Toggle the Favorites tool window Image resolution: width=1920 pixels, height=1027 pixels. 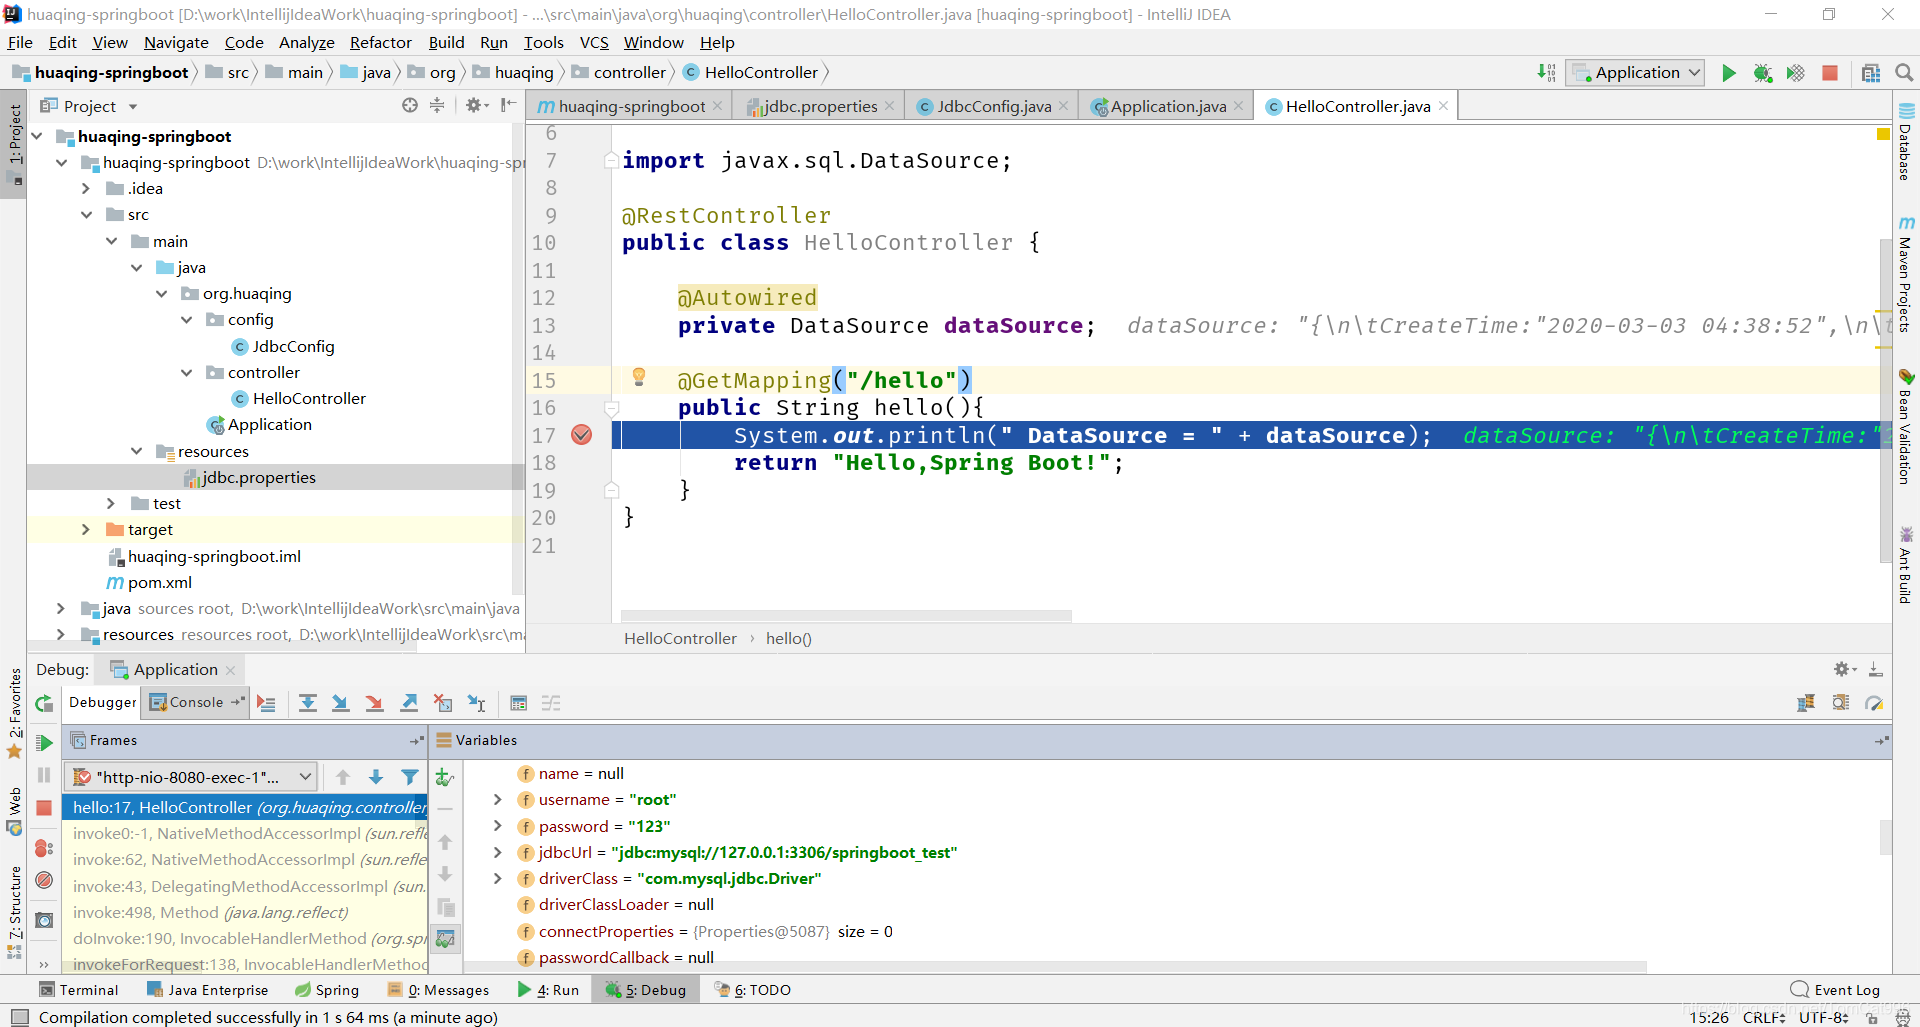14,712
